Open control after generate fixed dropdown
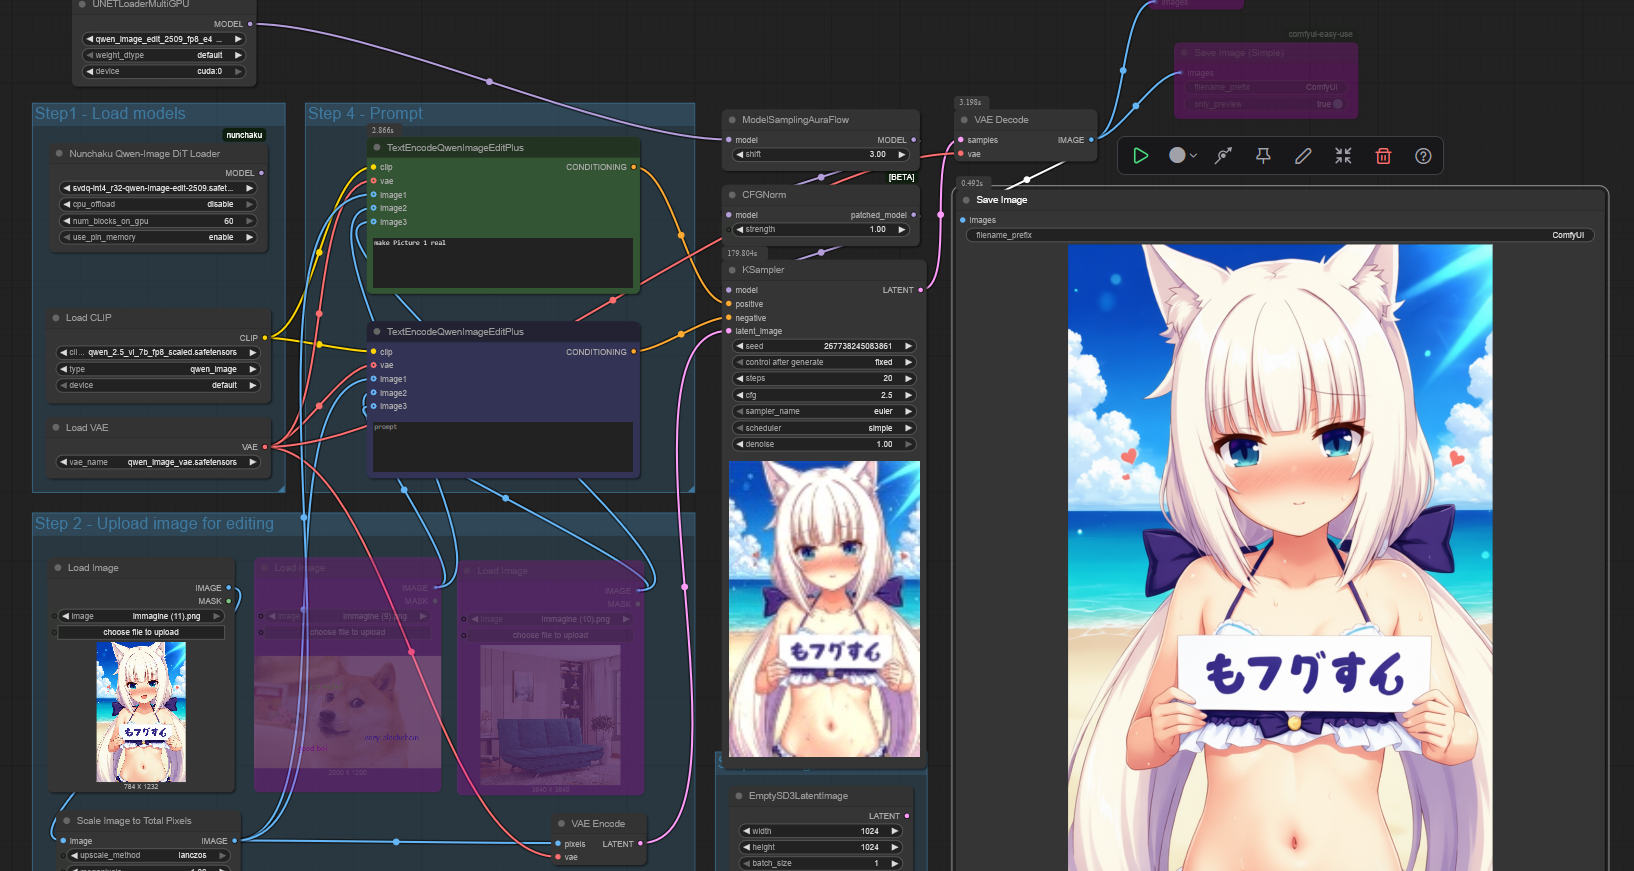The height and width of the screenshot is (871, 1634). point(825,362)
